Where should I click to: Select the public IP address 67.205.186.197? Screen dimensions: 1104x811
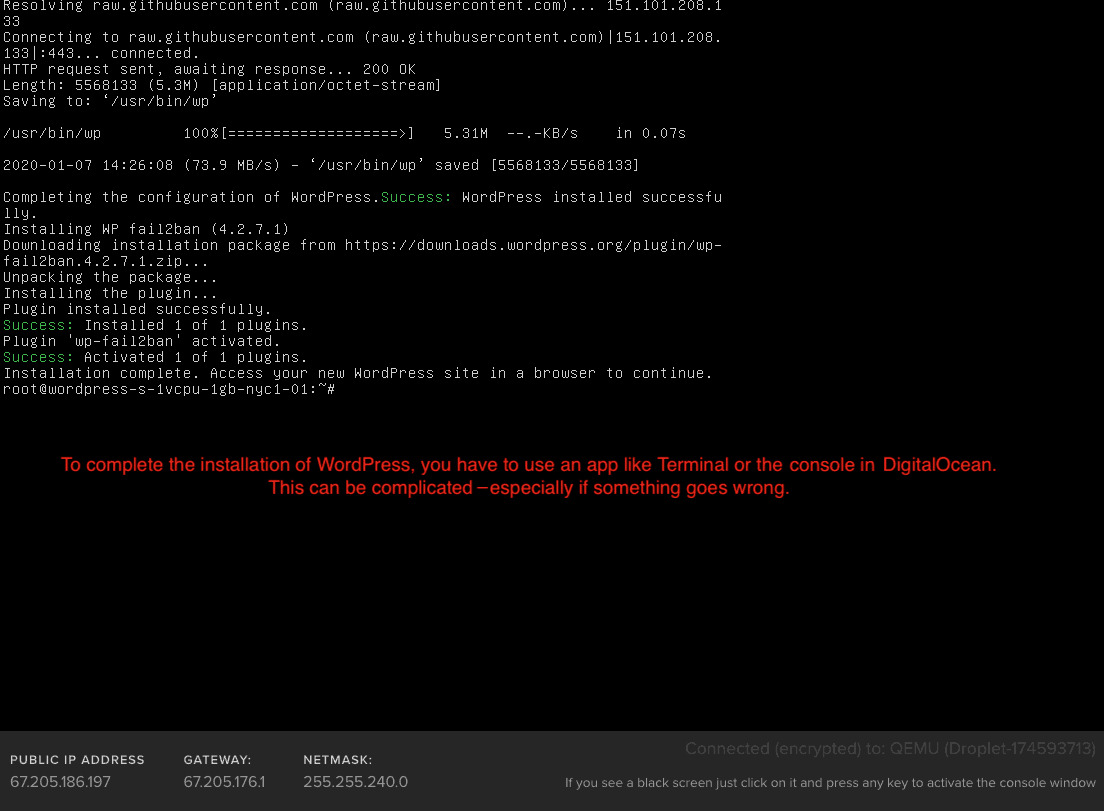(61, 781)
